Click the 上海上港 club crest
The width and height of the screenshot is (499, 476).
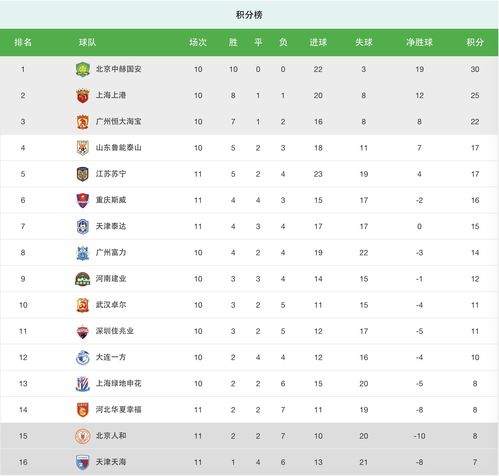pyautogui.click(x=83, y=96)
